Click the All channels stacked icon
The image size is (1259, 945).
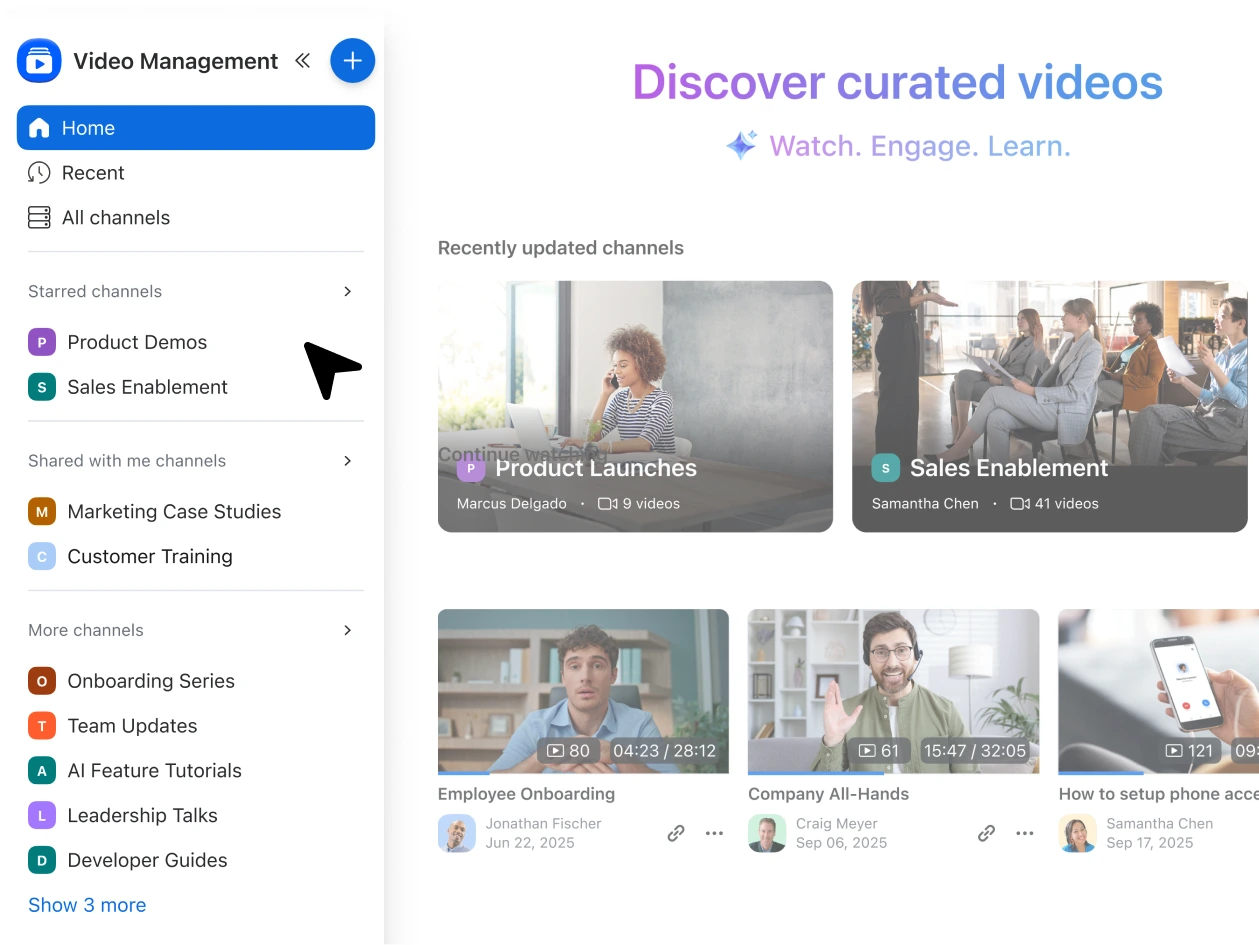tap(39, 217)
